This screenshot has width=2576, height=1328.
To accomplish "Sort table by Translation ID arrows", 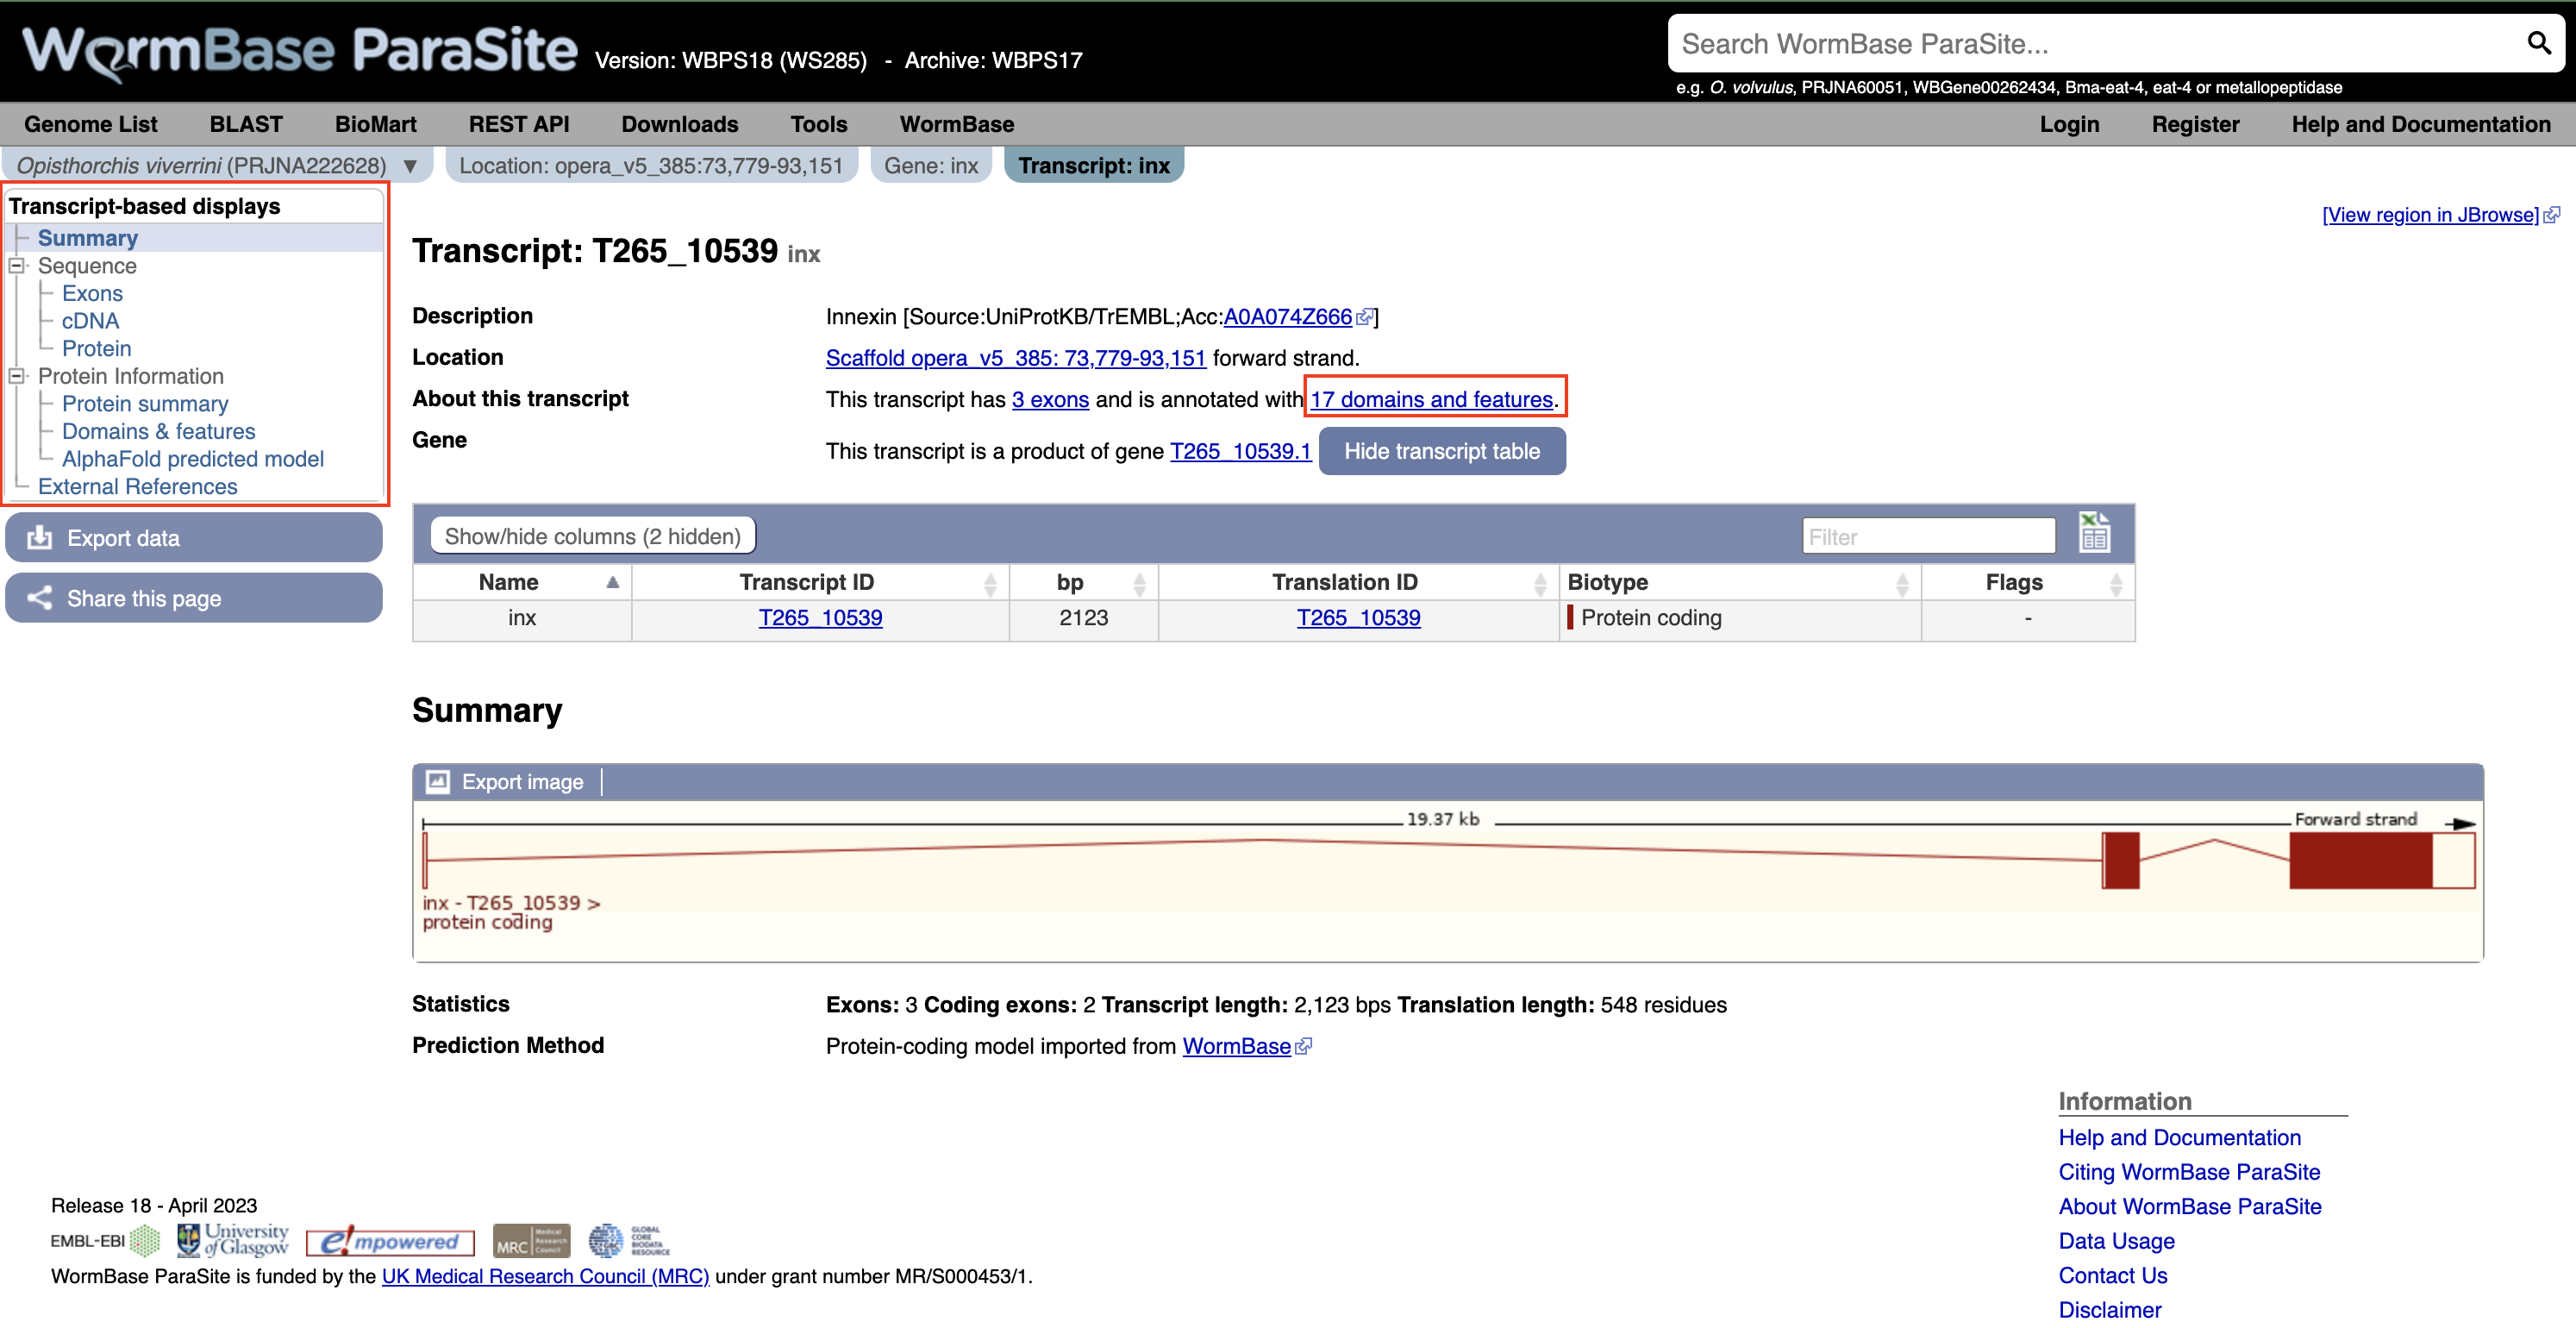I will click(x=1540, y=583).
